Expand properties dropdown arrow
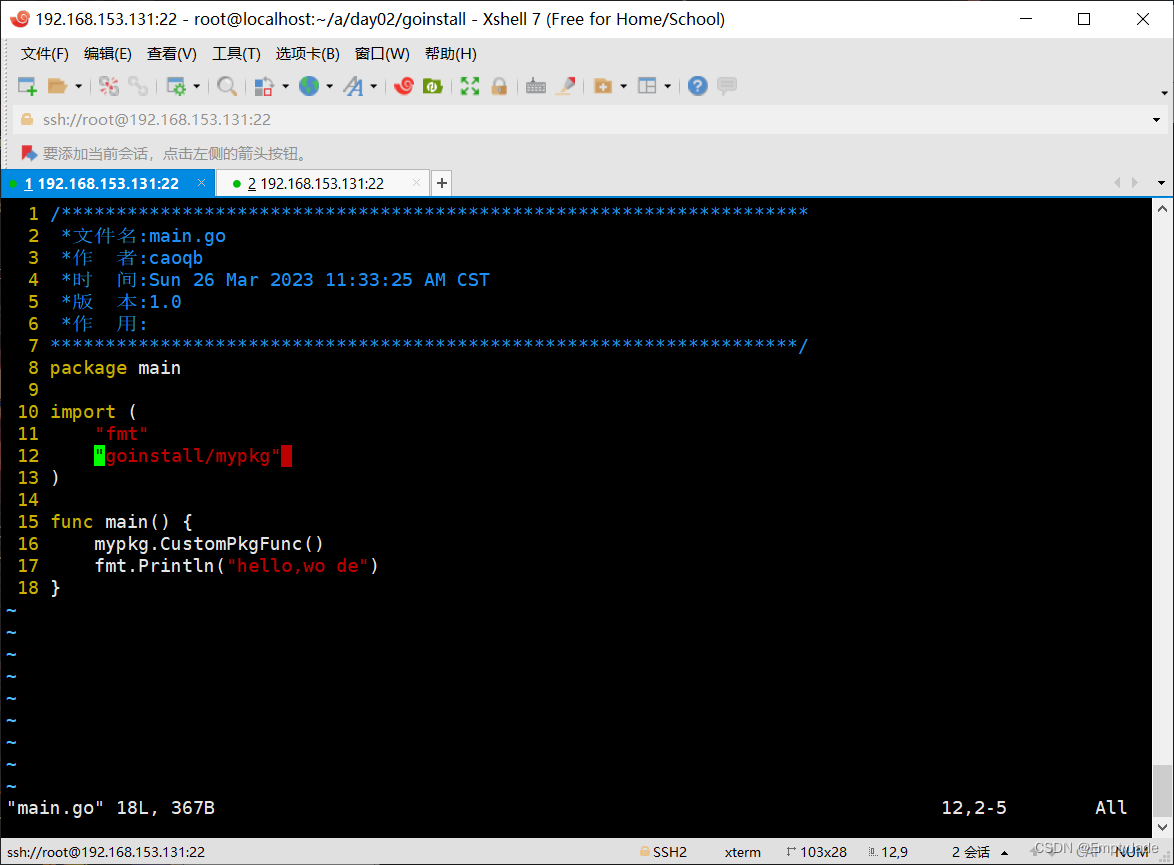This screenshot has width=1174, height=865. (197, 87)
